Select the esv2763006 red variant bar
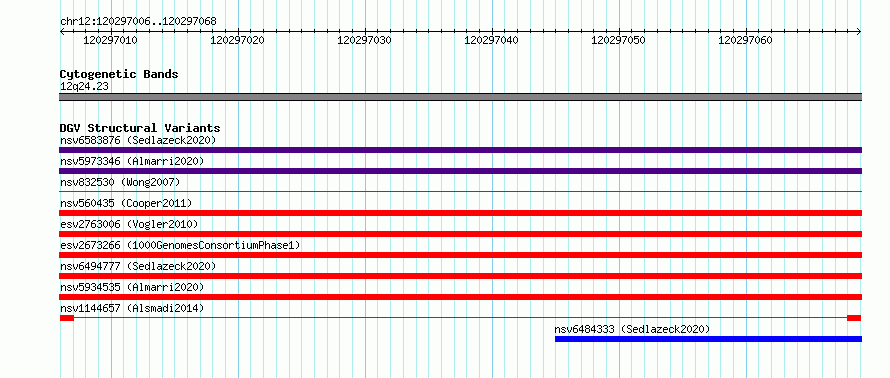Image resolution: width=890 pixels, height=378 pixels. coord(460,234)
